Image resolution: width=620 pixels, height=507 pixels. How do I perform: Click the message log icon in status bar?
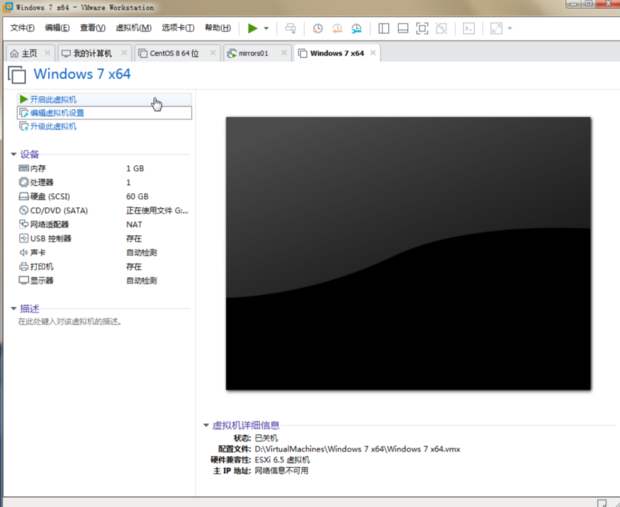point(601,503)
